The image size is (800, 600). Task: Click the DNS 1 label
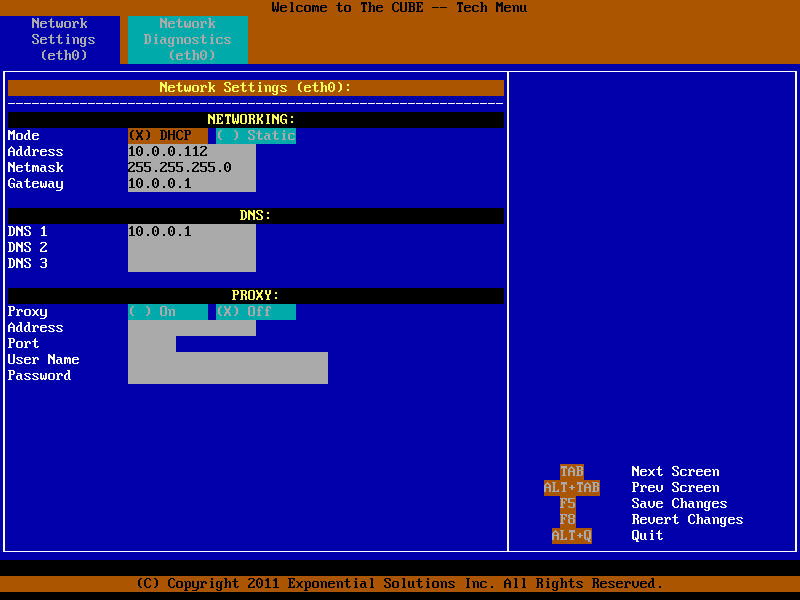click(x=28, y=232)
